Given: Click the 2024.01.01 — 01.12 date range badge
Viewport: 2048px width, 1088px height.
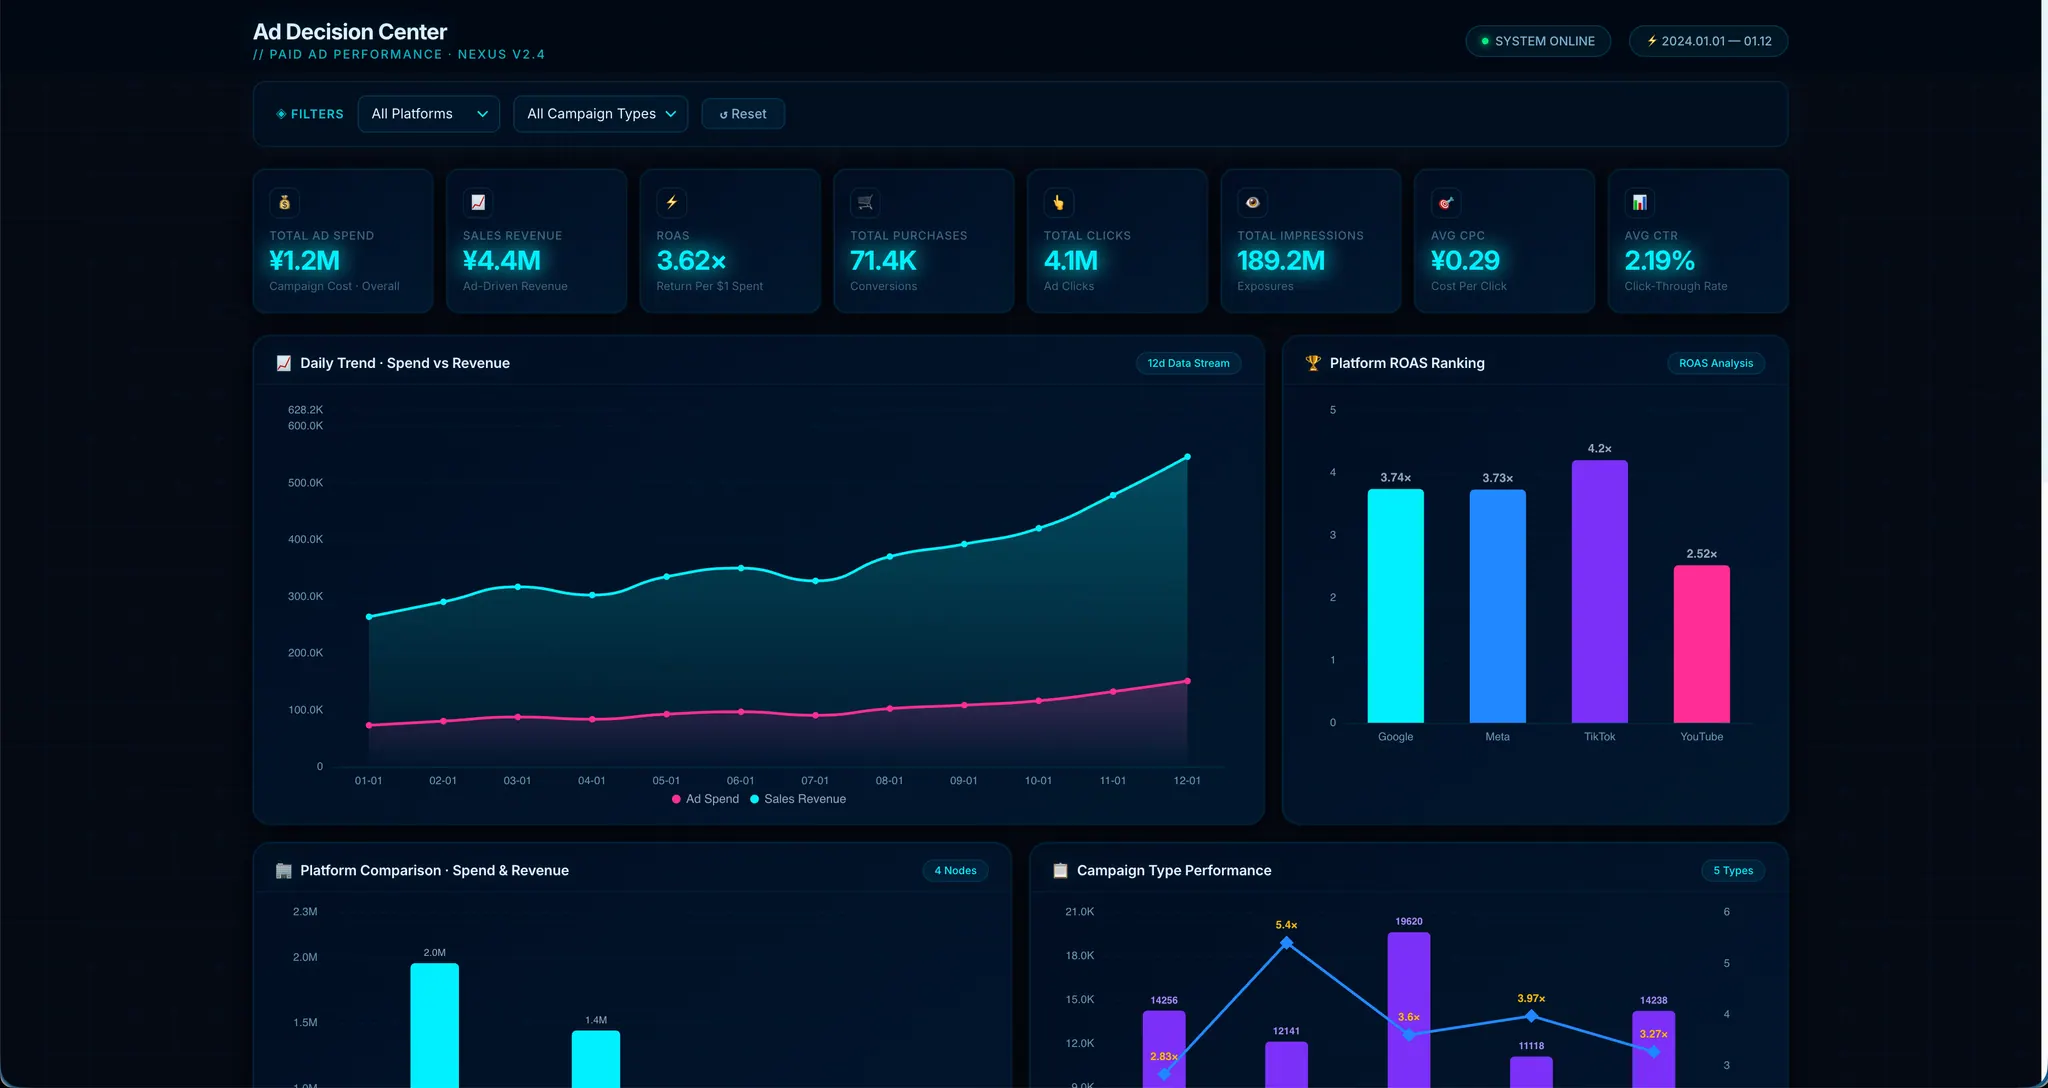Looking at the screenshot, I should [x=1709, y=41].
